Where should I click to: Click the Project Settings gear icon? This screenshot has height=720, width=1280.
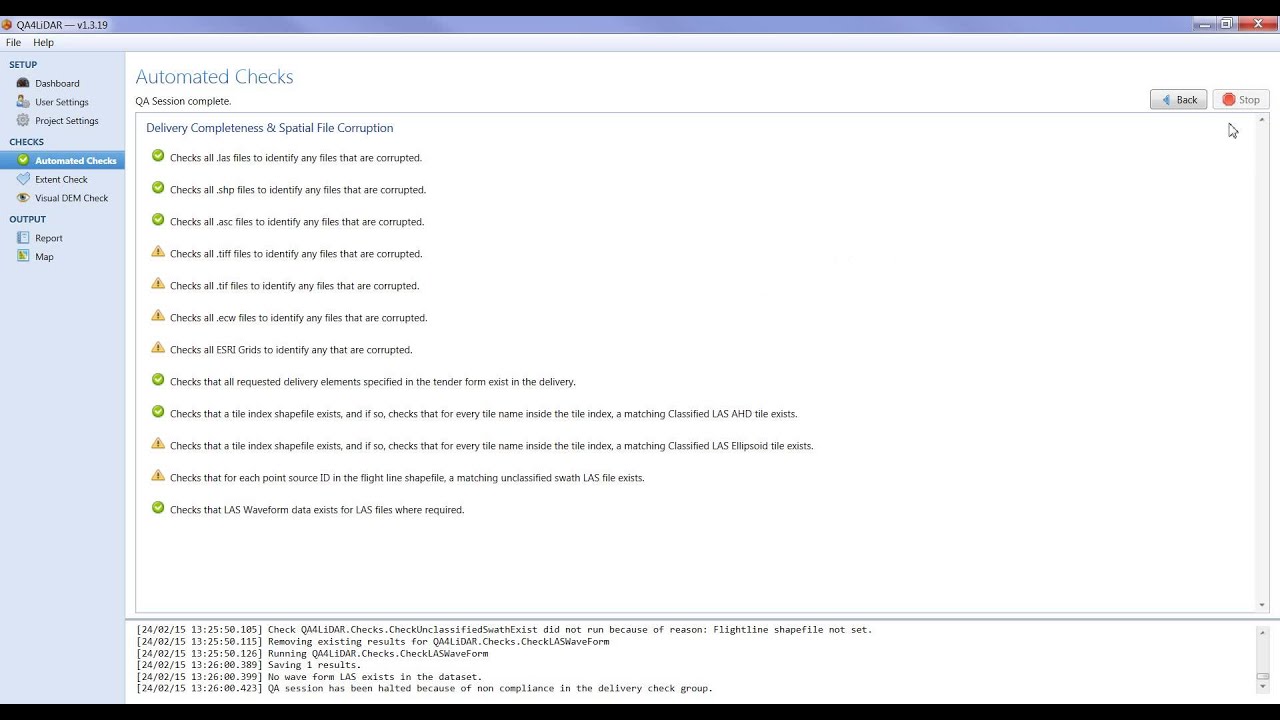point(23,120)
